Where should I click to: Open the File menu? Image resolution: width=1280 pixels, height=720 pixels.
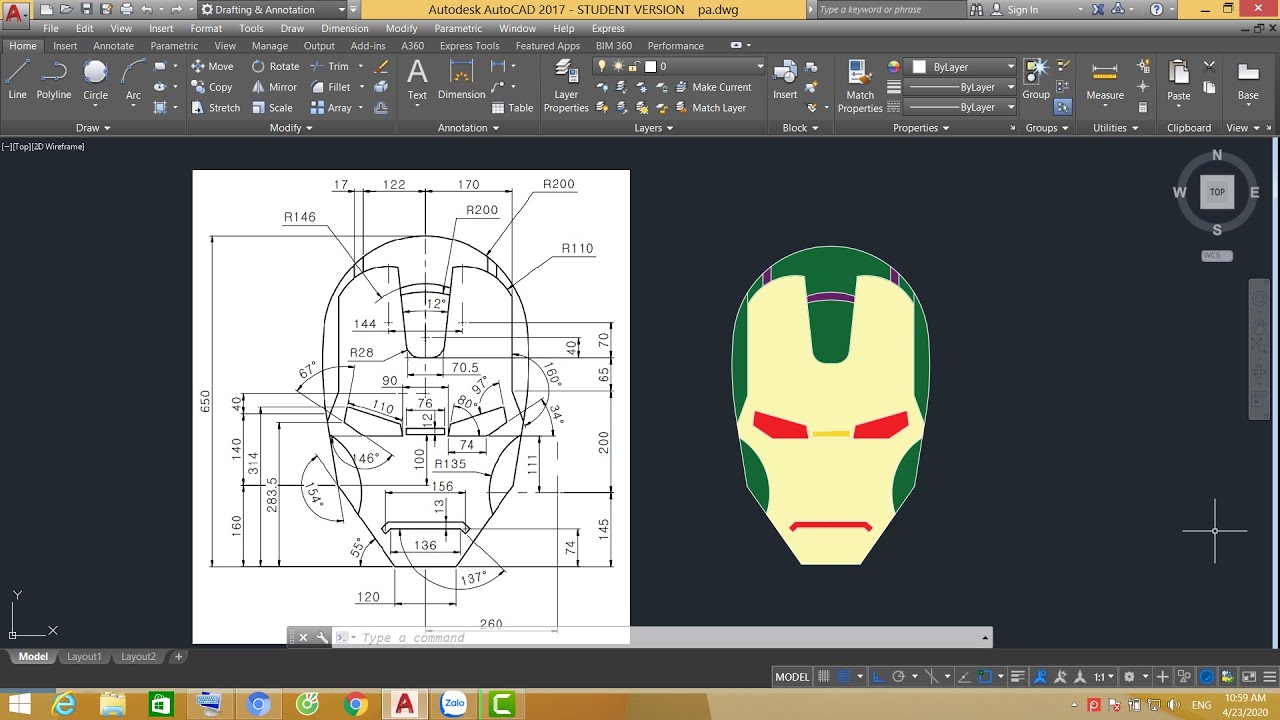(x=51, y=29)
